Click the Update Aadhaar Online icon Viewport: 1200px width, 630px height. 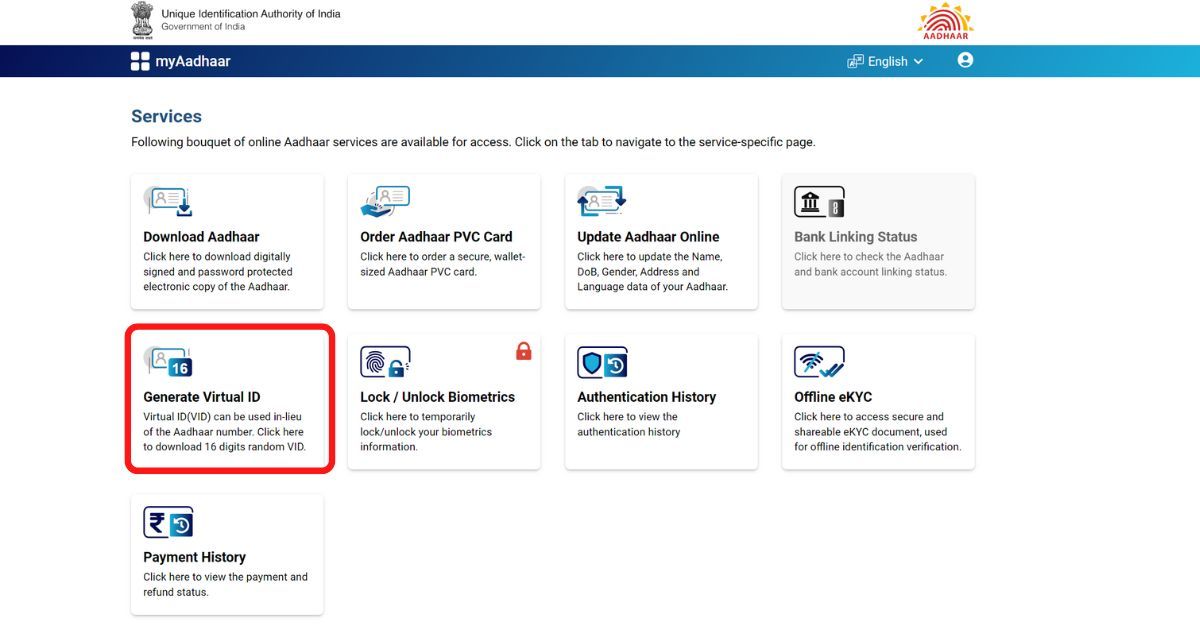coord(602,202)
